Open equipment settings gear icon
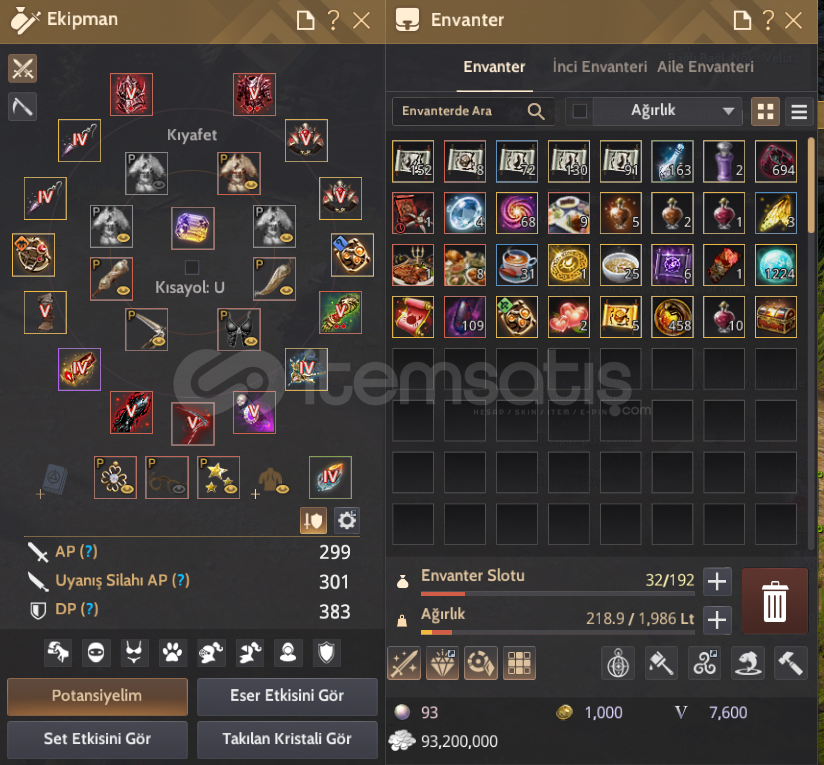 click(x=347, y=520)
